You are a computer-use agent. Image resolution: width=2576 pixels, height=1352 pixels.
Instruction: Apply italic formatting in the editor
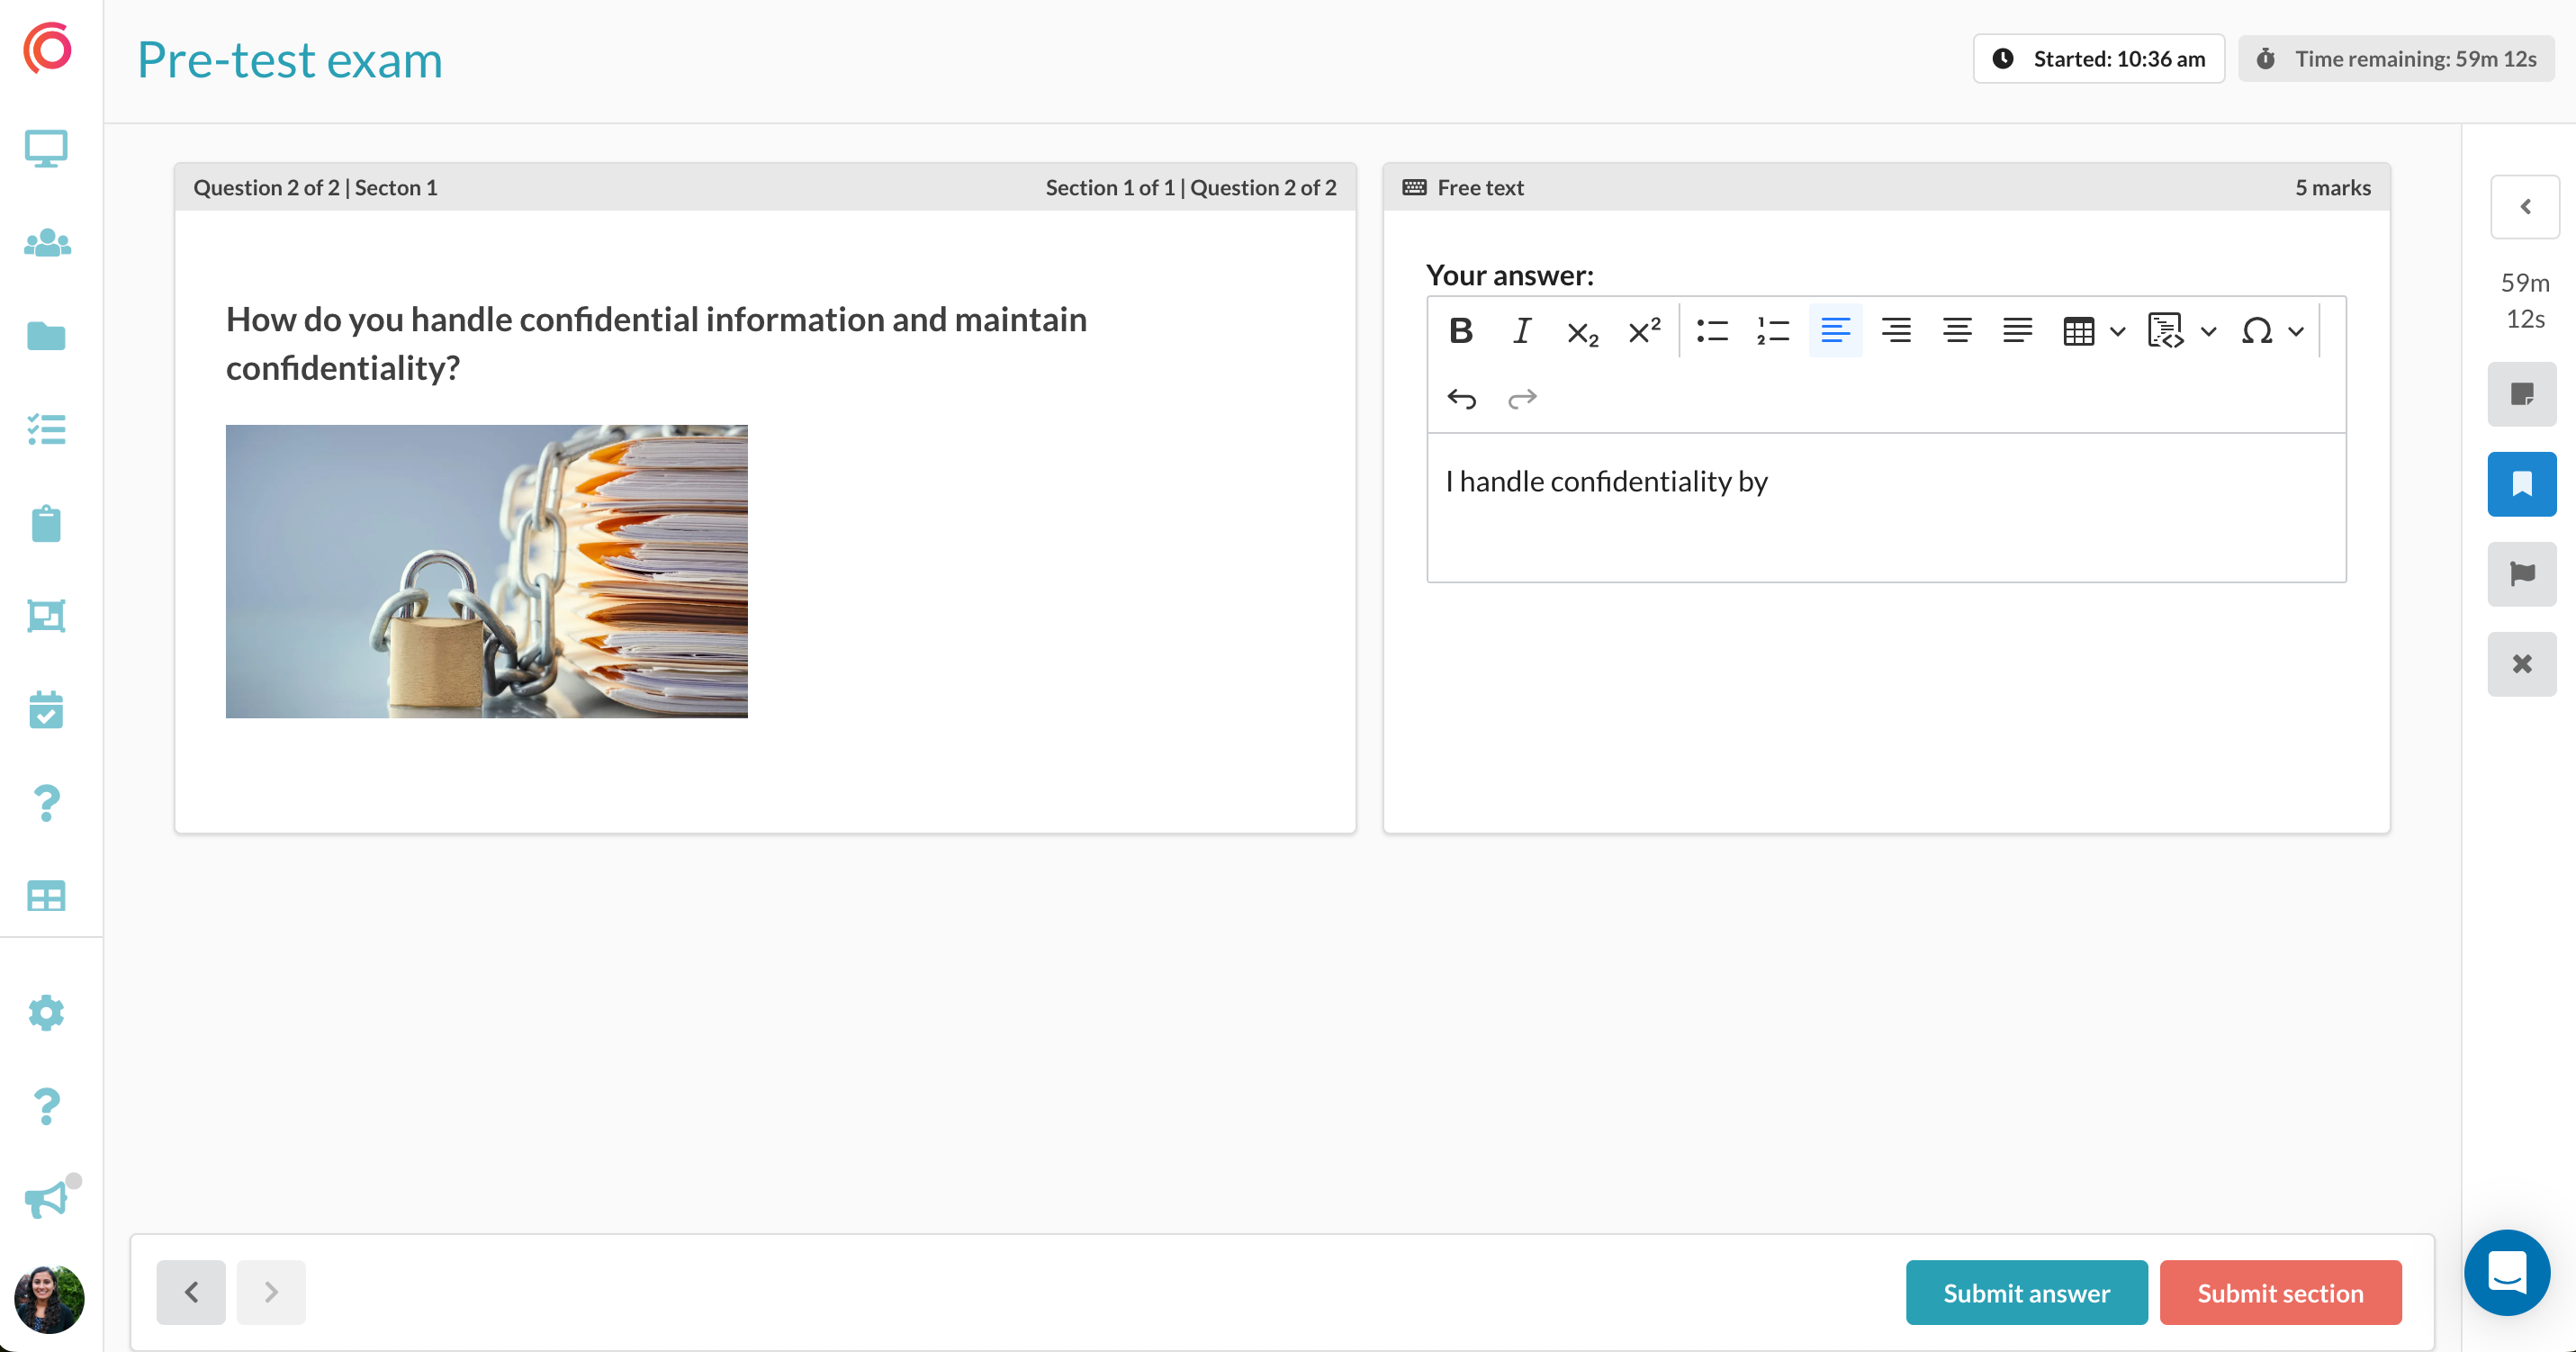click(1522, 331)
